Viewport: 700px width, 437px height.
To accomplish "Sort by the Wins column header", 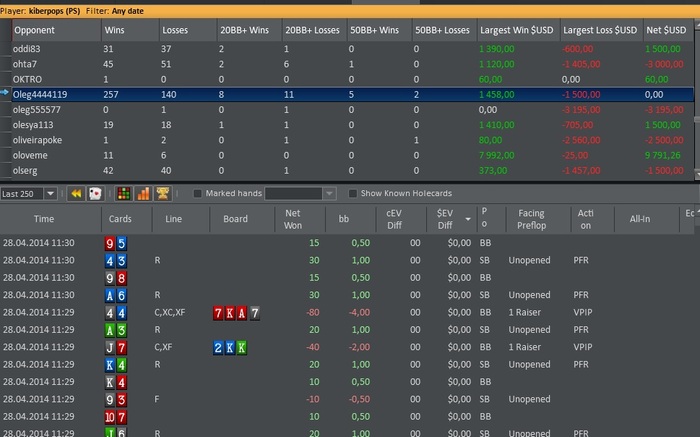I will (x=130, y=30).
